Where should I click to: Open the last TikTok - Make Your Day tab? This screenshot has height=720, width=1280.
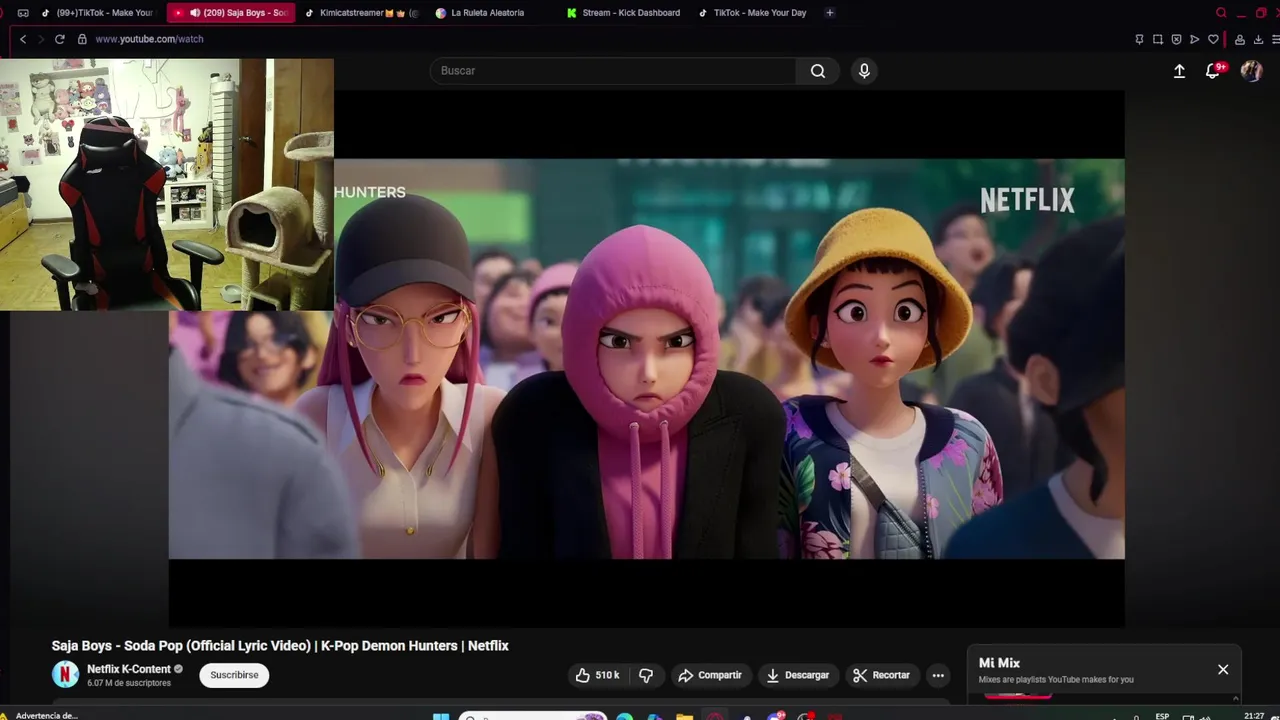click(752, 13)
